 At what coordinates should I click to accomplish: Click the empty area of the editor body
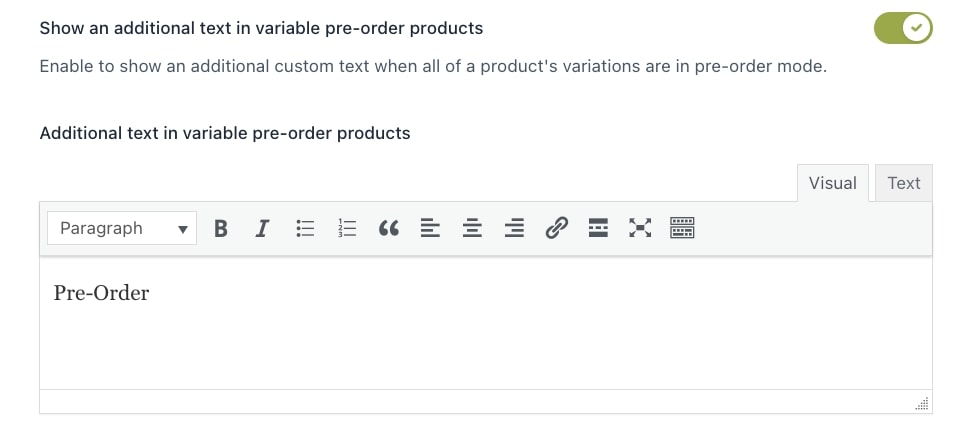486,349
